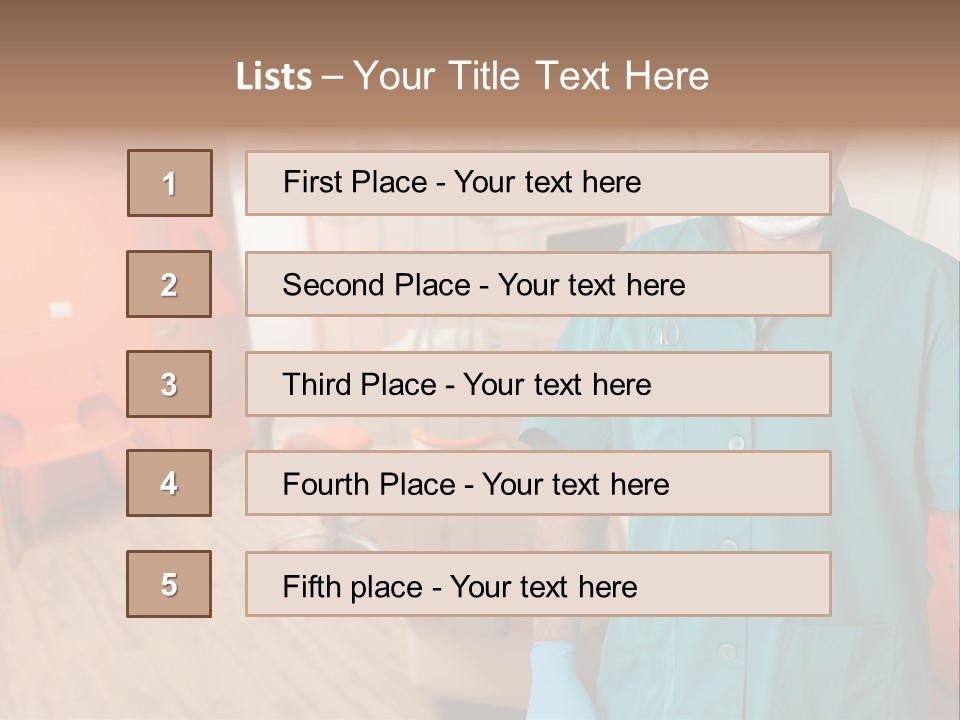
Task: Select the number 2 box
Action: click(169, 284)
